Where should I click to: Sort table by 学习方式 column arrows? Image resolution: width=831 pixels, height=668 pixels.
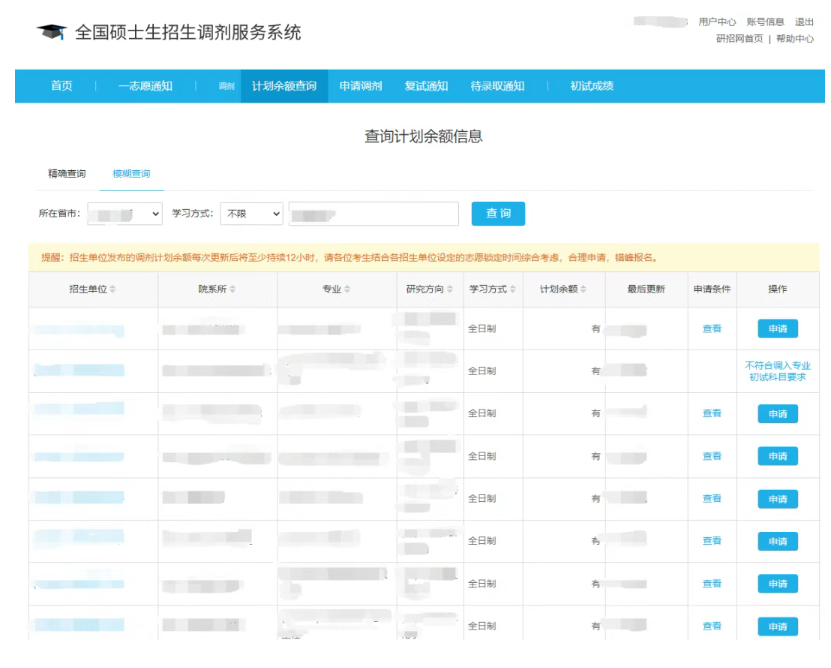(x=514, y=290)
